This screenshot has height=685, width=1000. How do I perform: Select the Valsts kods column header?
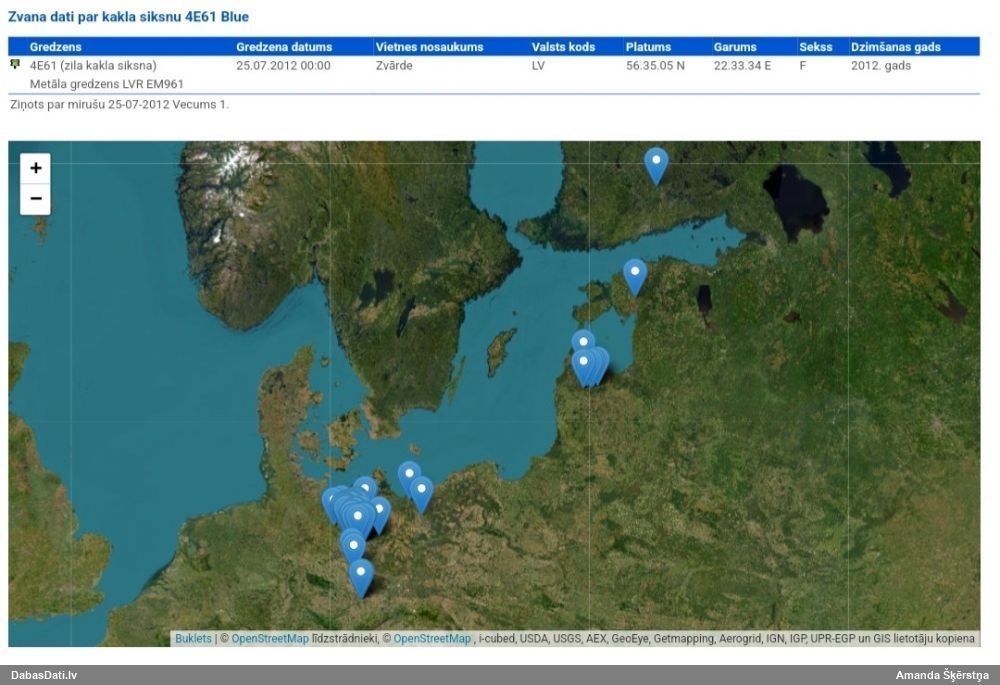(x=564, y=47)
